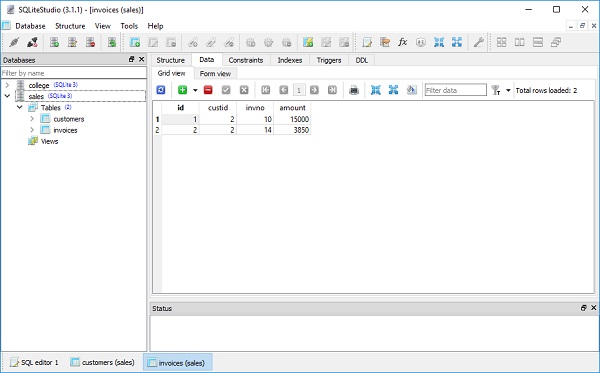Delete selected row with red minus
Image resolution: width=600 pixels, height=373 pixels.
pos(208,90)
